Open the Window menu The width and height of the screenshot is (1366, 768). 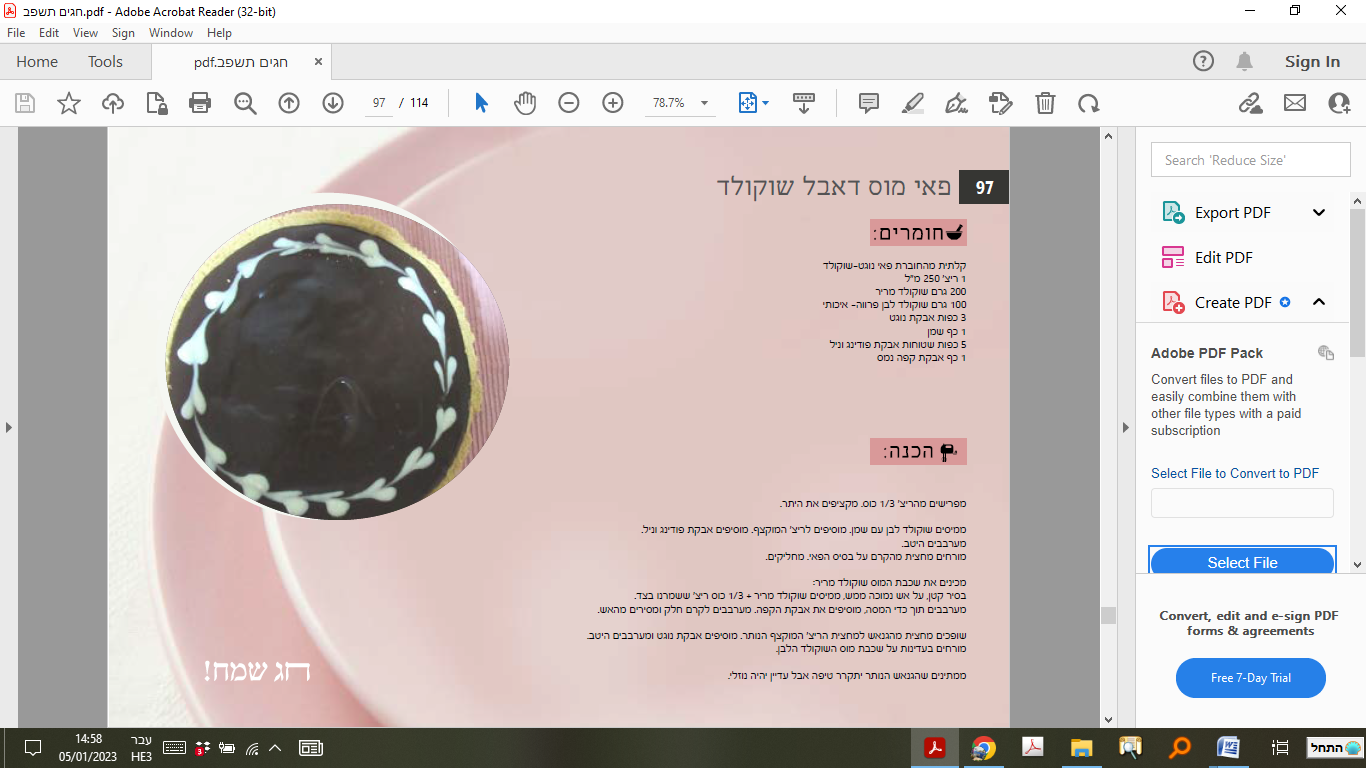(x=171, y=33)
